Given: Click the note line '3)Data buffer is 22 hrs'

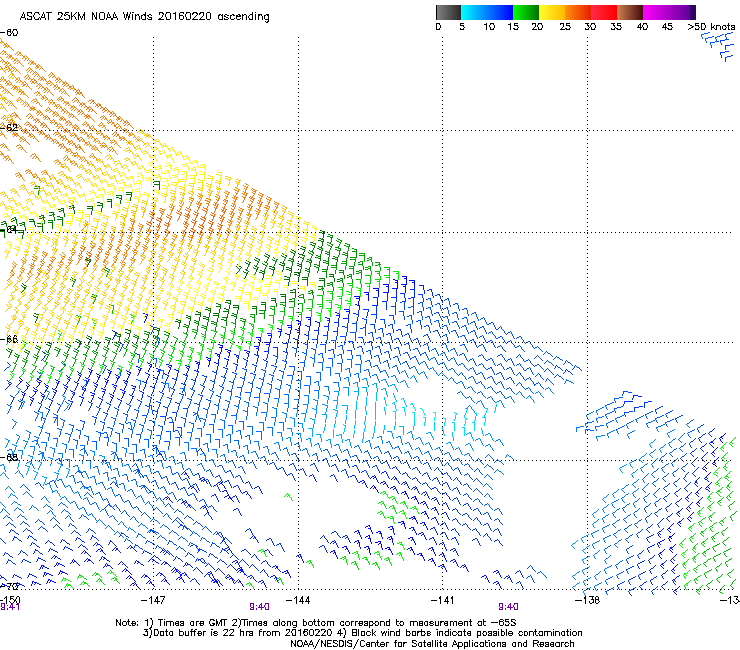Looking at the screenshot, I should point(362,633).
